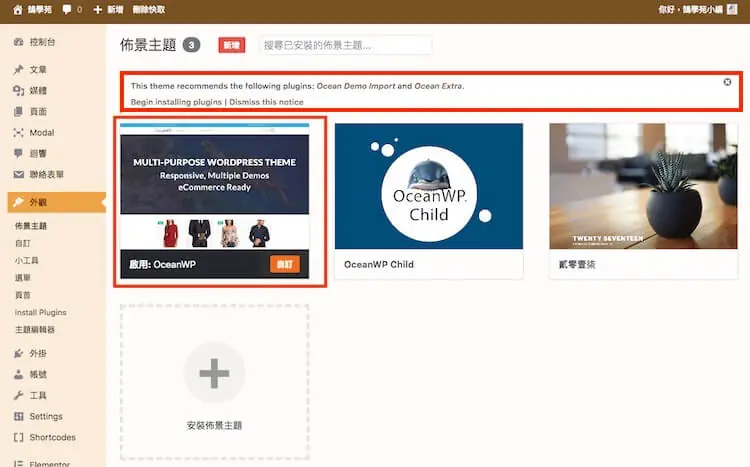Open the 文章 posts pin icon
The height and width of the screenshot is (467, 750).
(x=19, y=70)
